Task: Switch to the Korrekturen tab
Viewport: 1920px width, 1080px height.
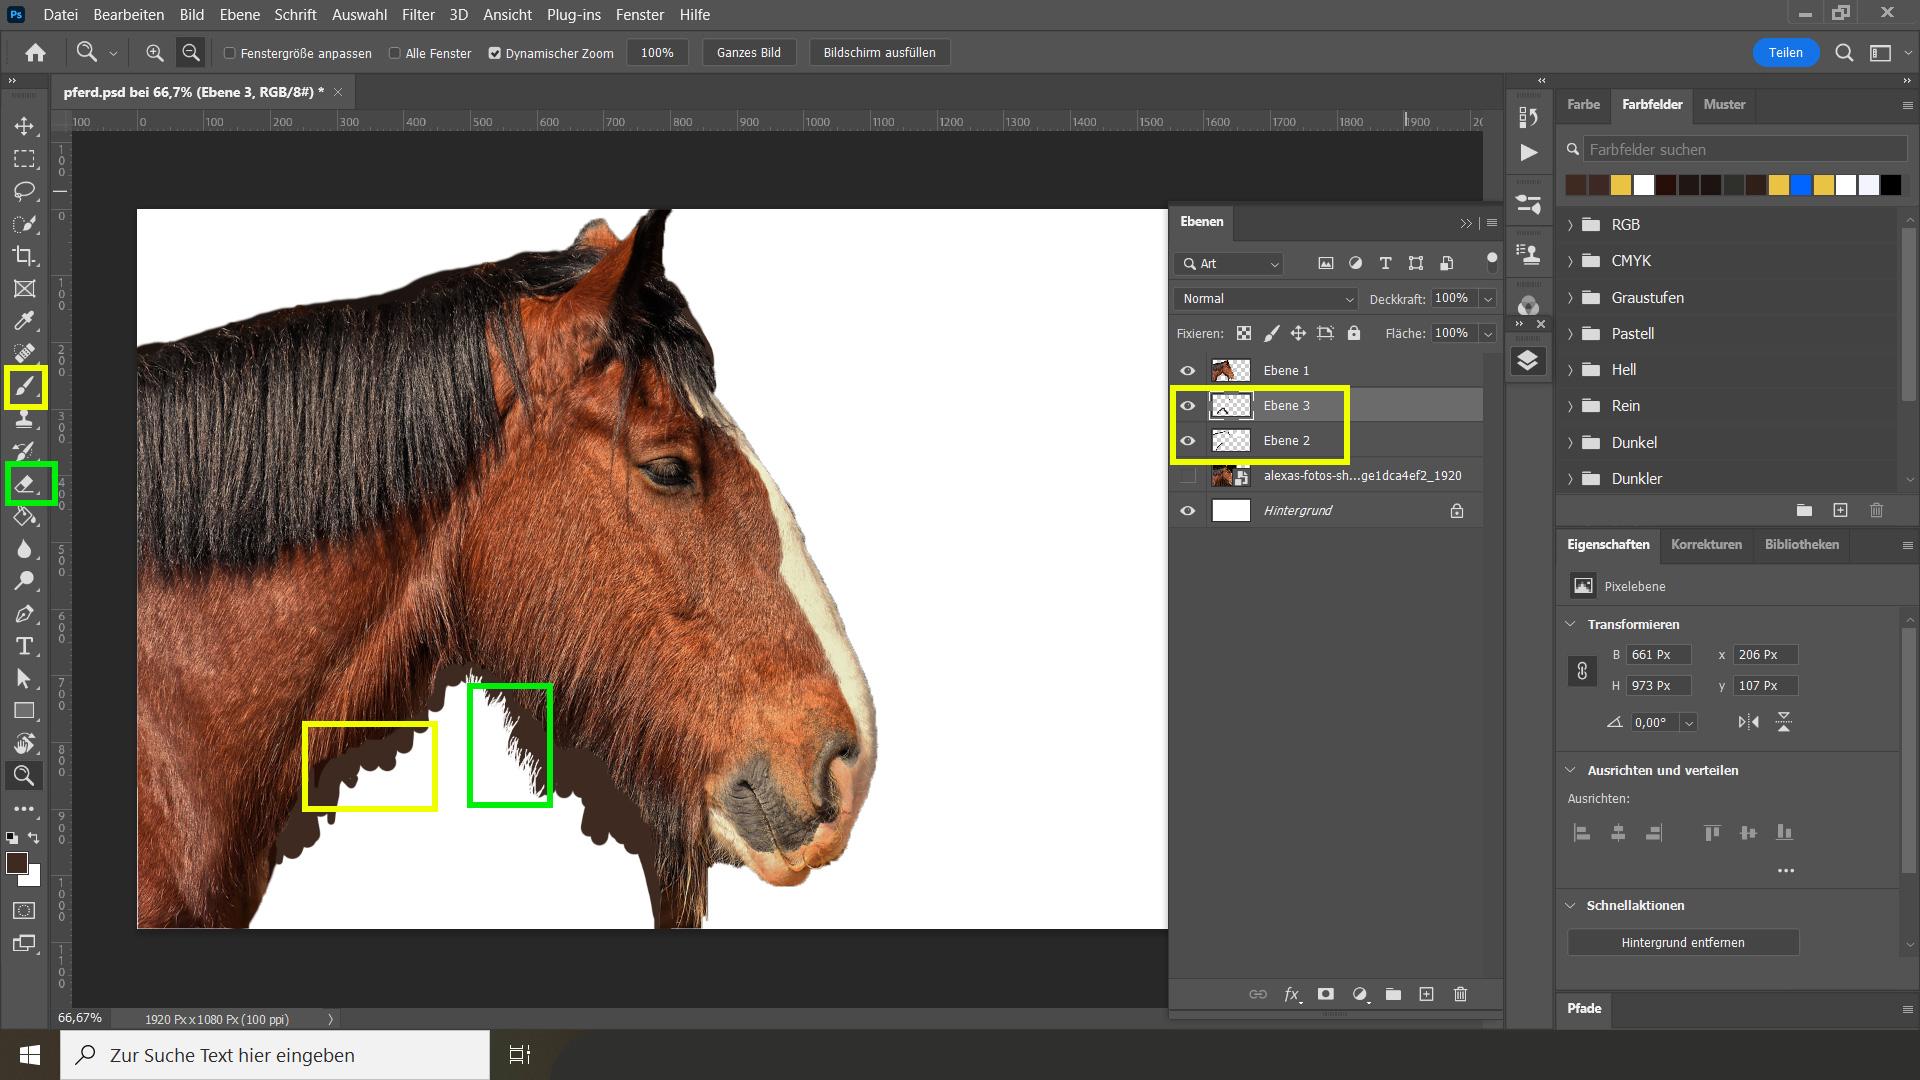Action: [1706, 545]
